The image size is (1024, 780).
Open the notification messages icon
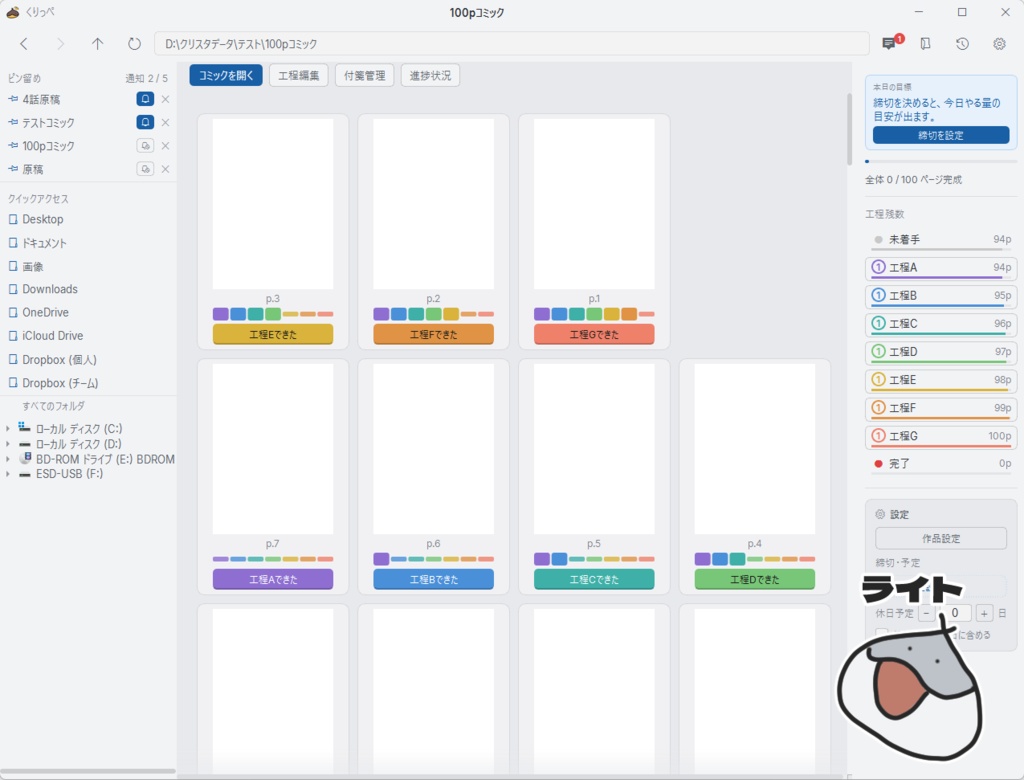(889, 44)
